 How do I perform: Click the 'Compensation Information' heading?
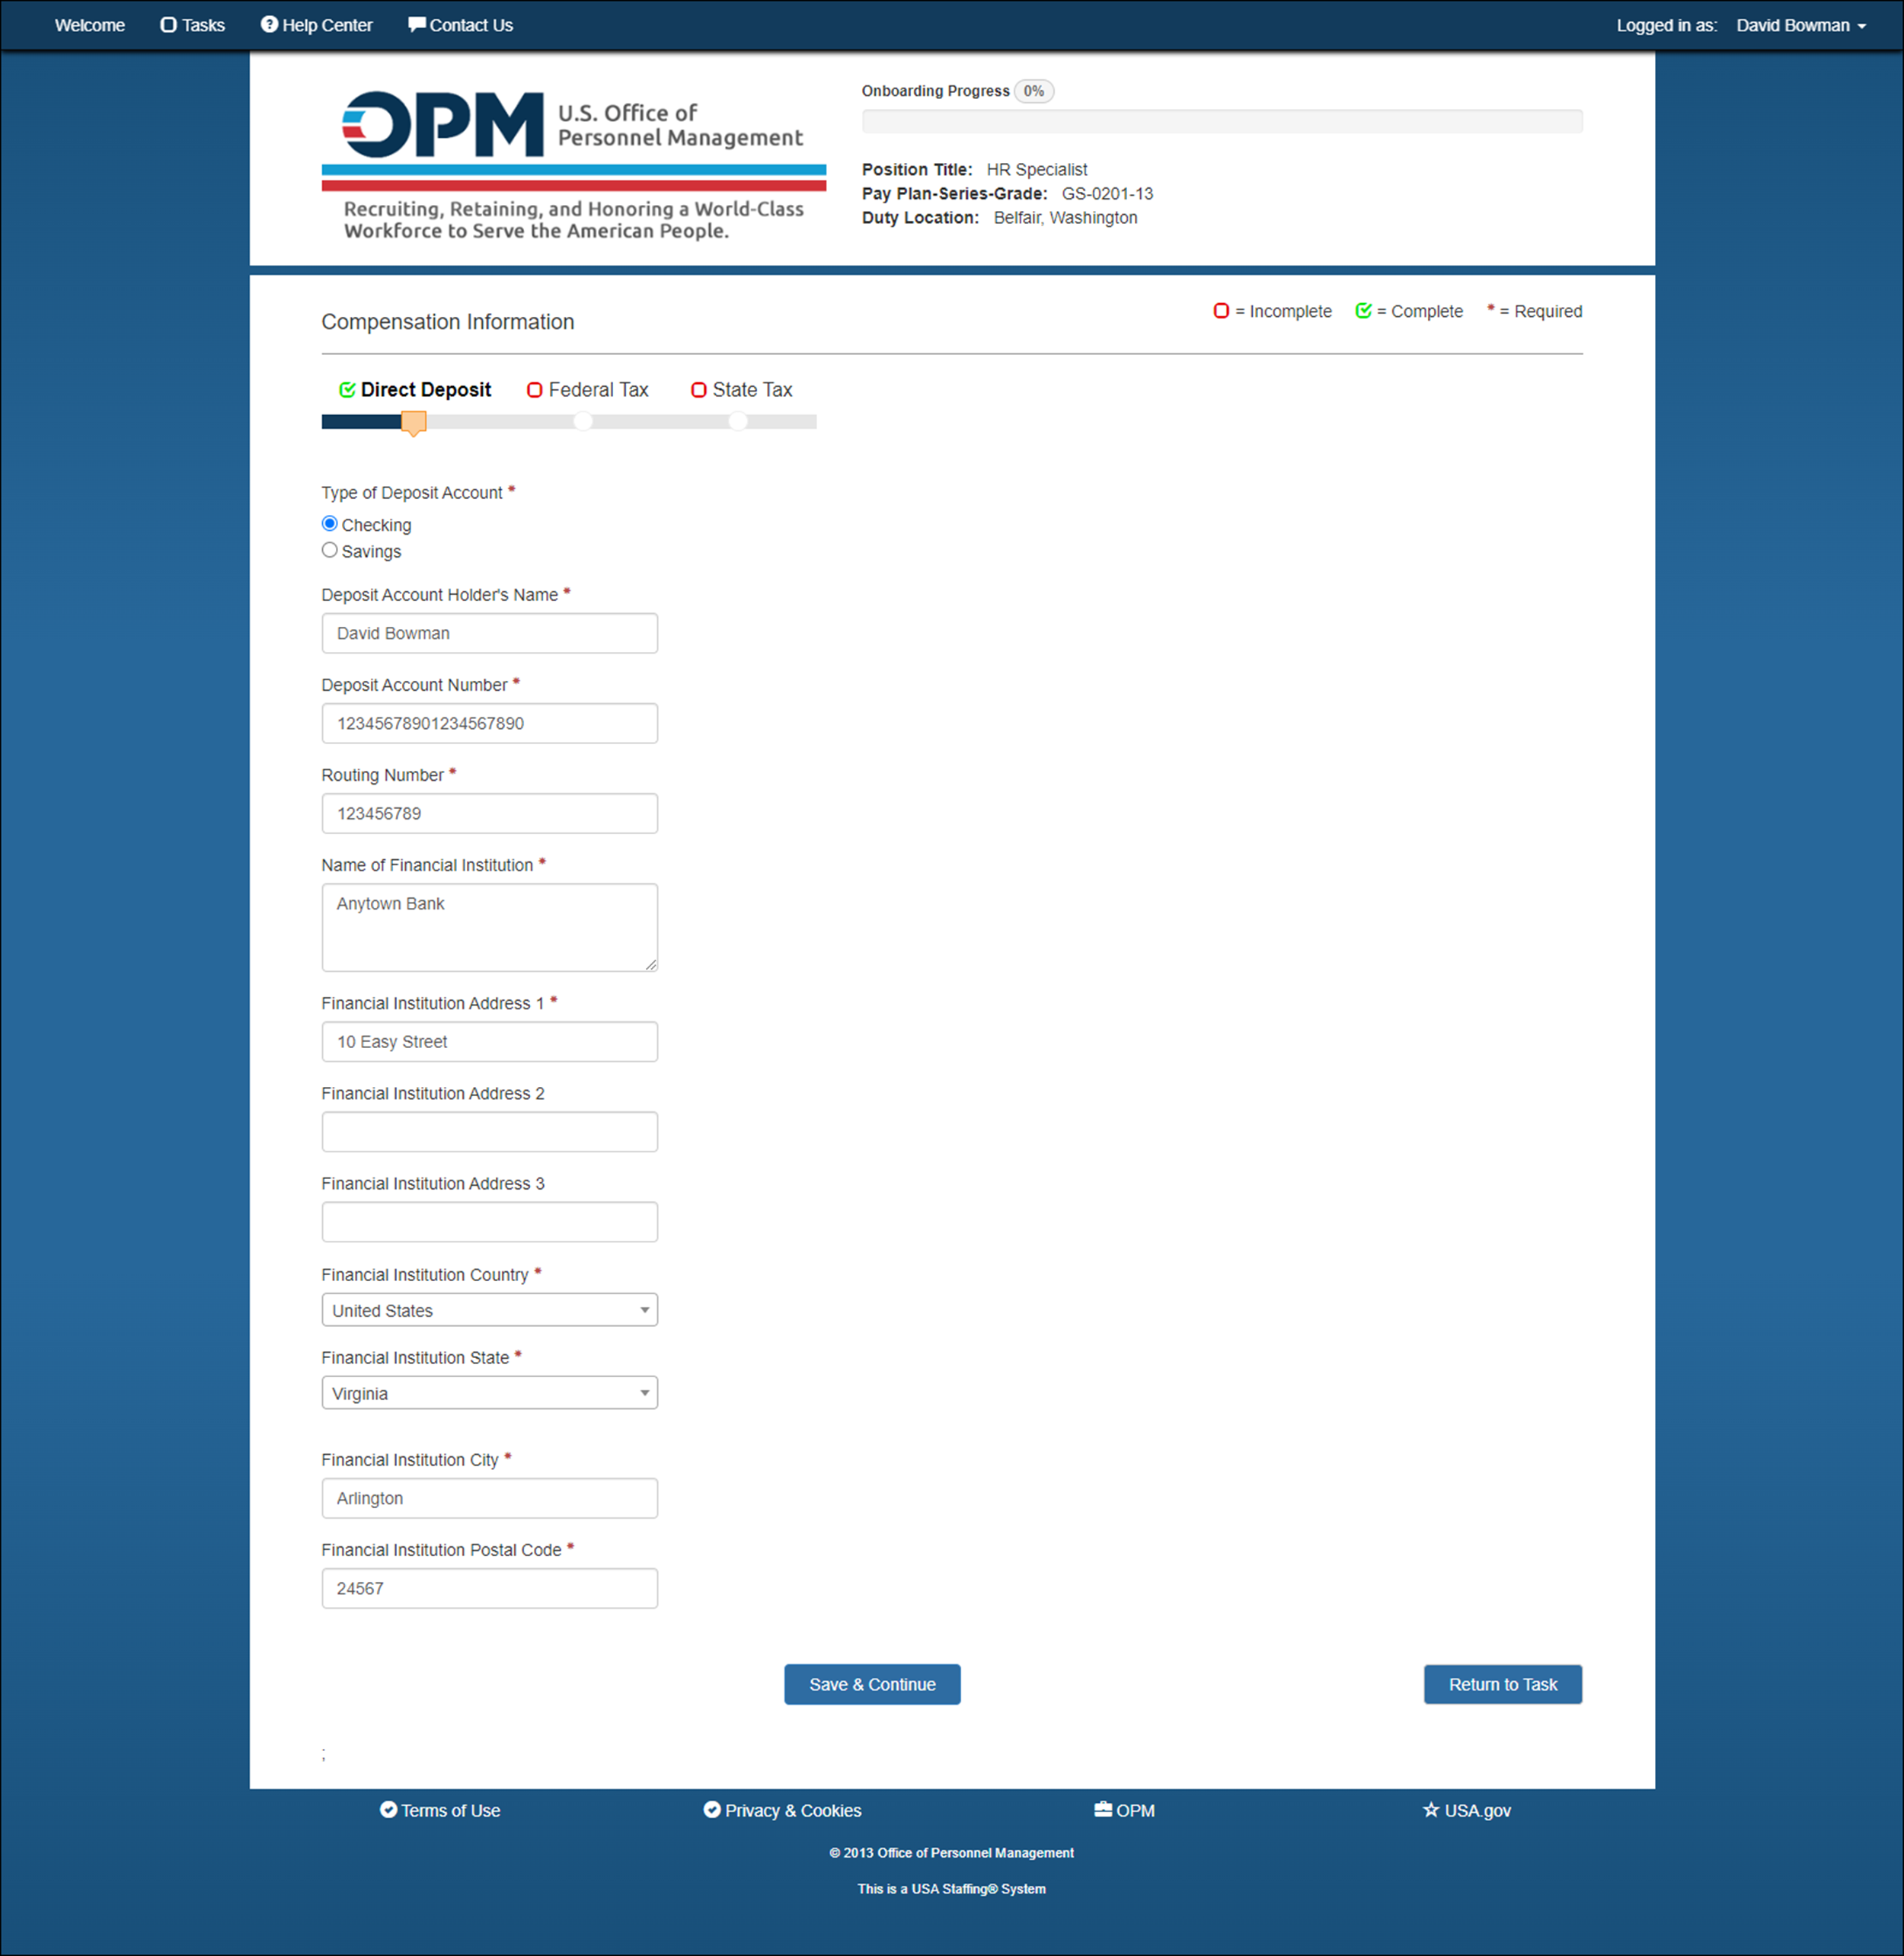448,322
